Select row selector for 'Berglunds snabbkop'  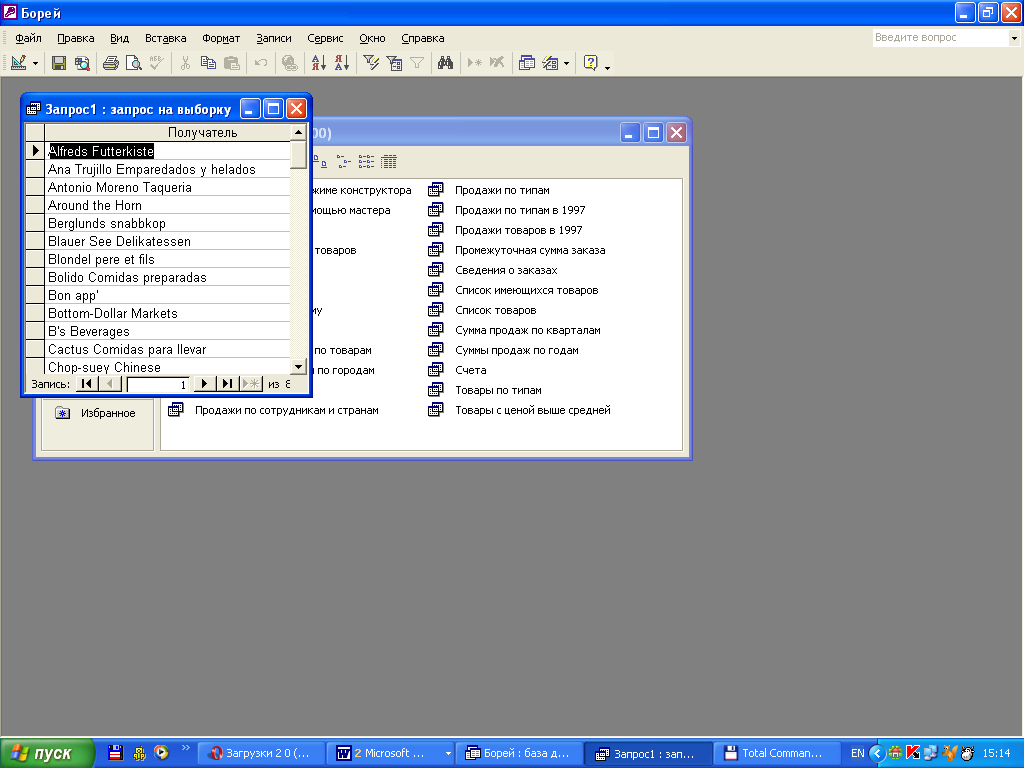click(x=35, y=223)
